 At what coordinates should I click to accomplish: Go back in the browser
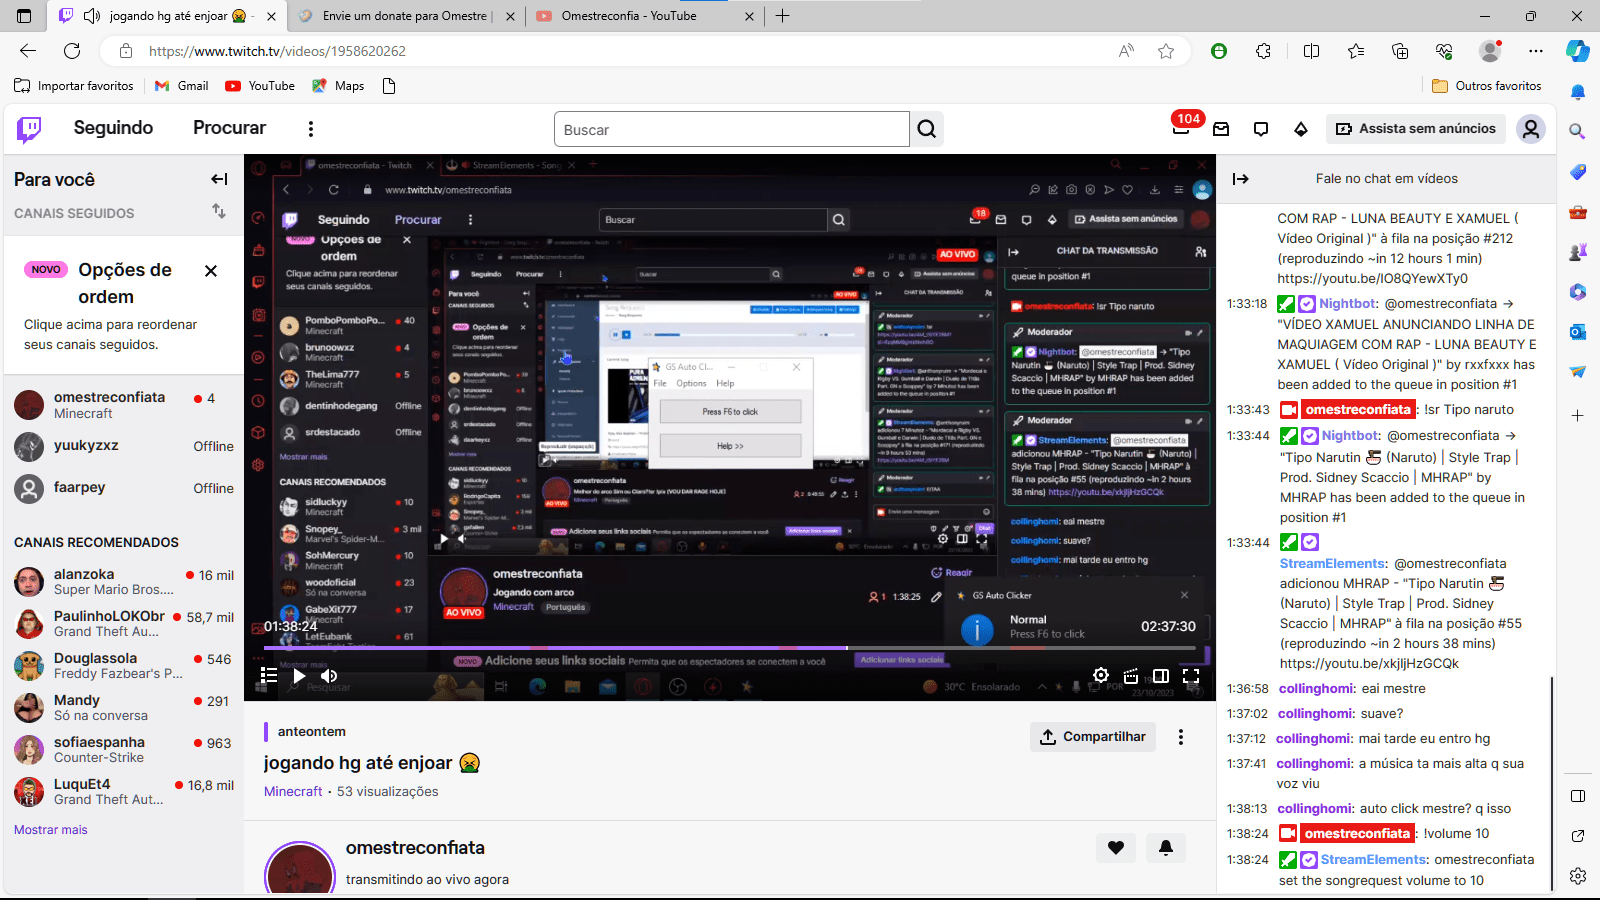pyautogui.click(x=28, y=51)
